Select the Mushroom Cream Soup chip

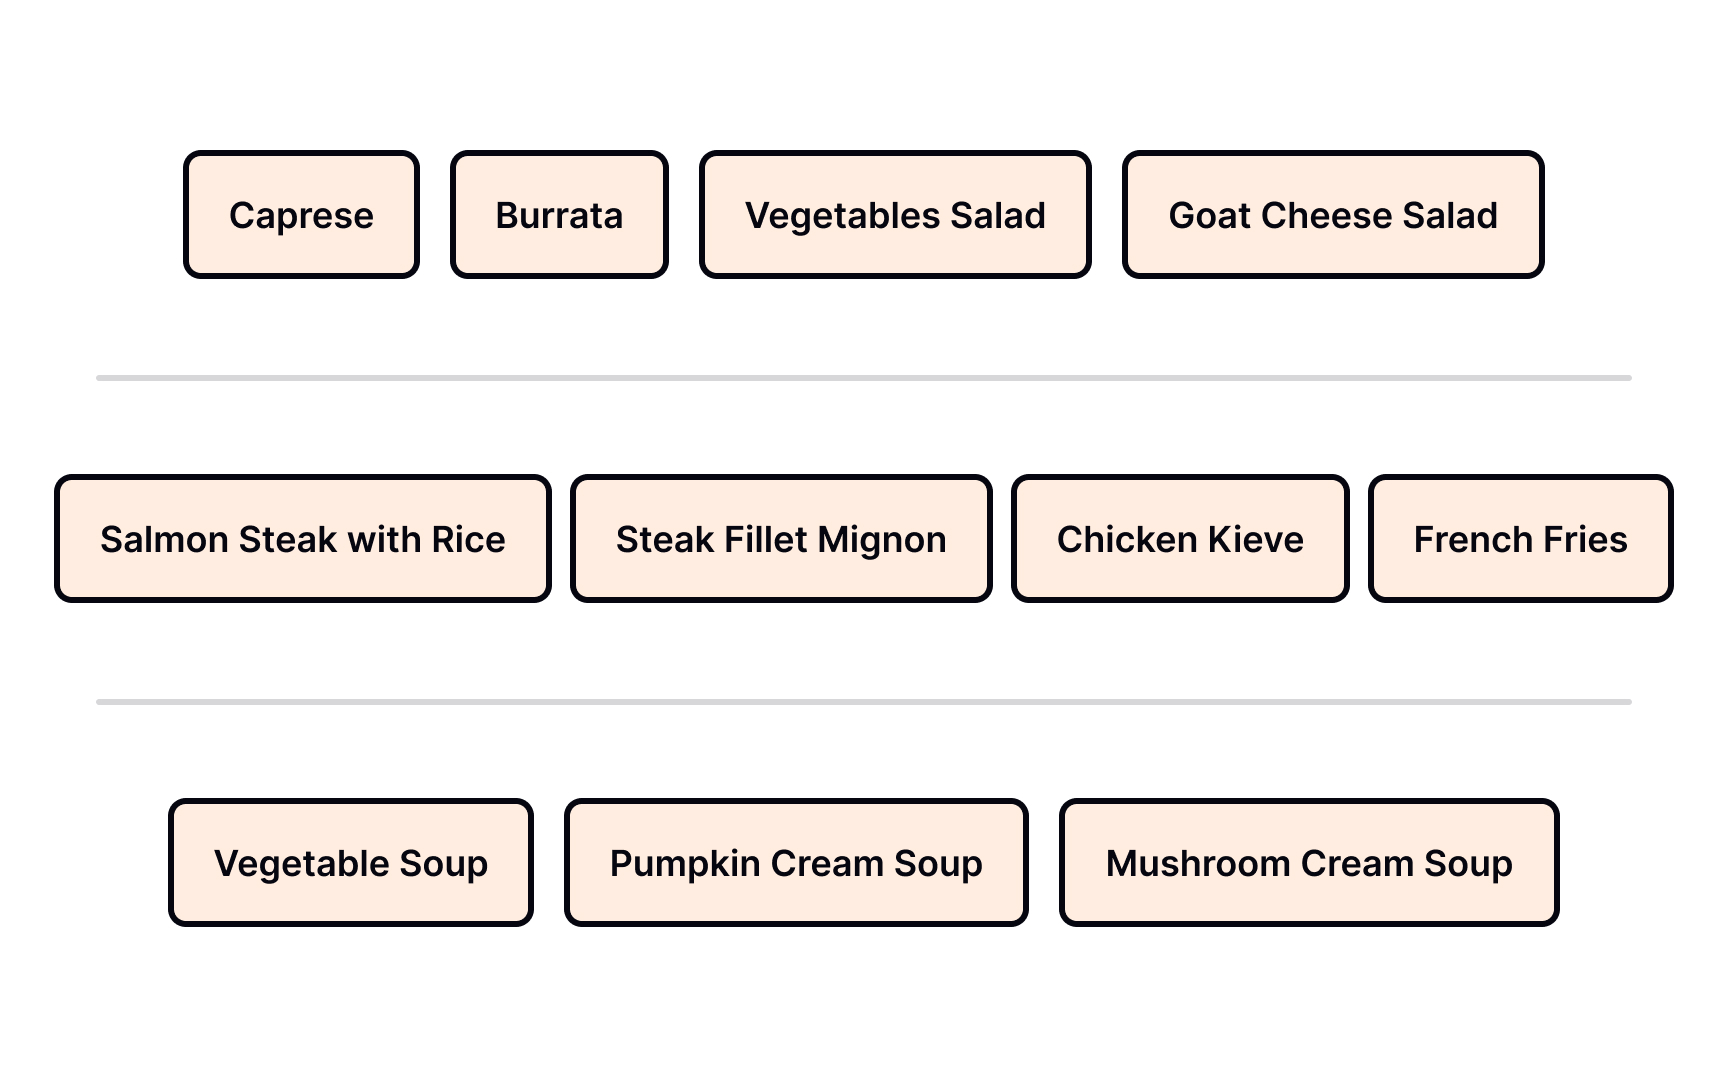tap(1309, 863)
